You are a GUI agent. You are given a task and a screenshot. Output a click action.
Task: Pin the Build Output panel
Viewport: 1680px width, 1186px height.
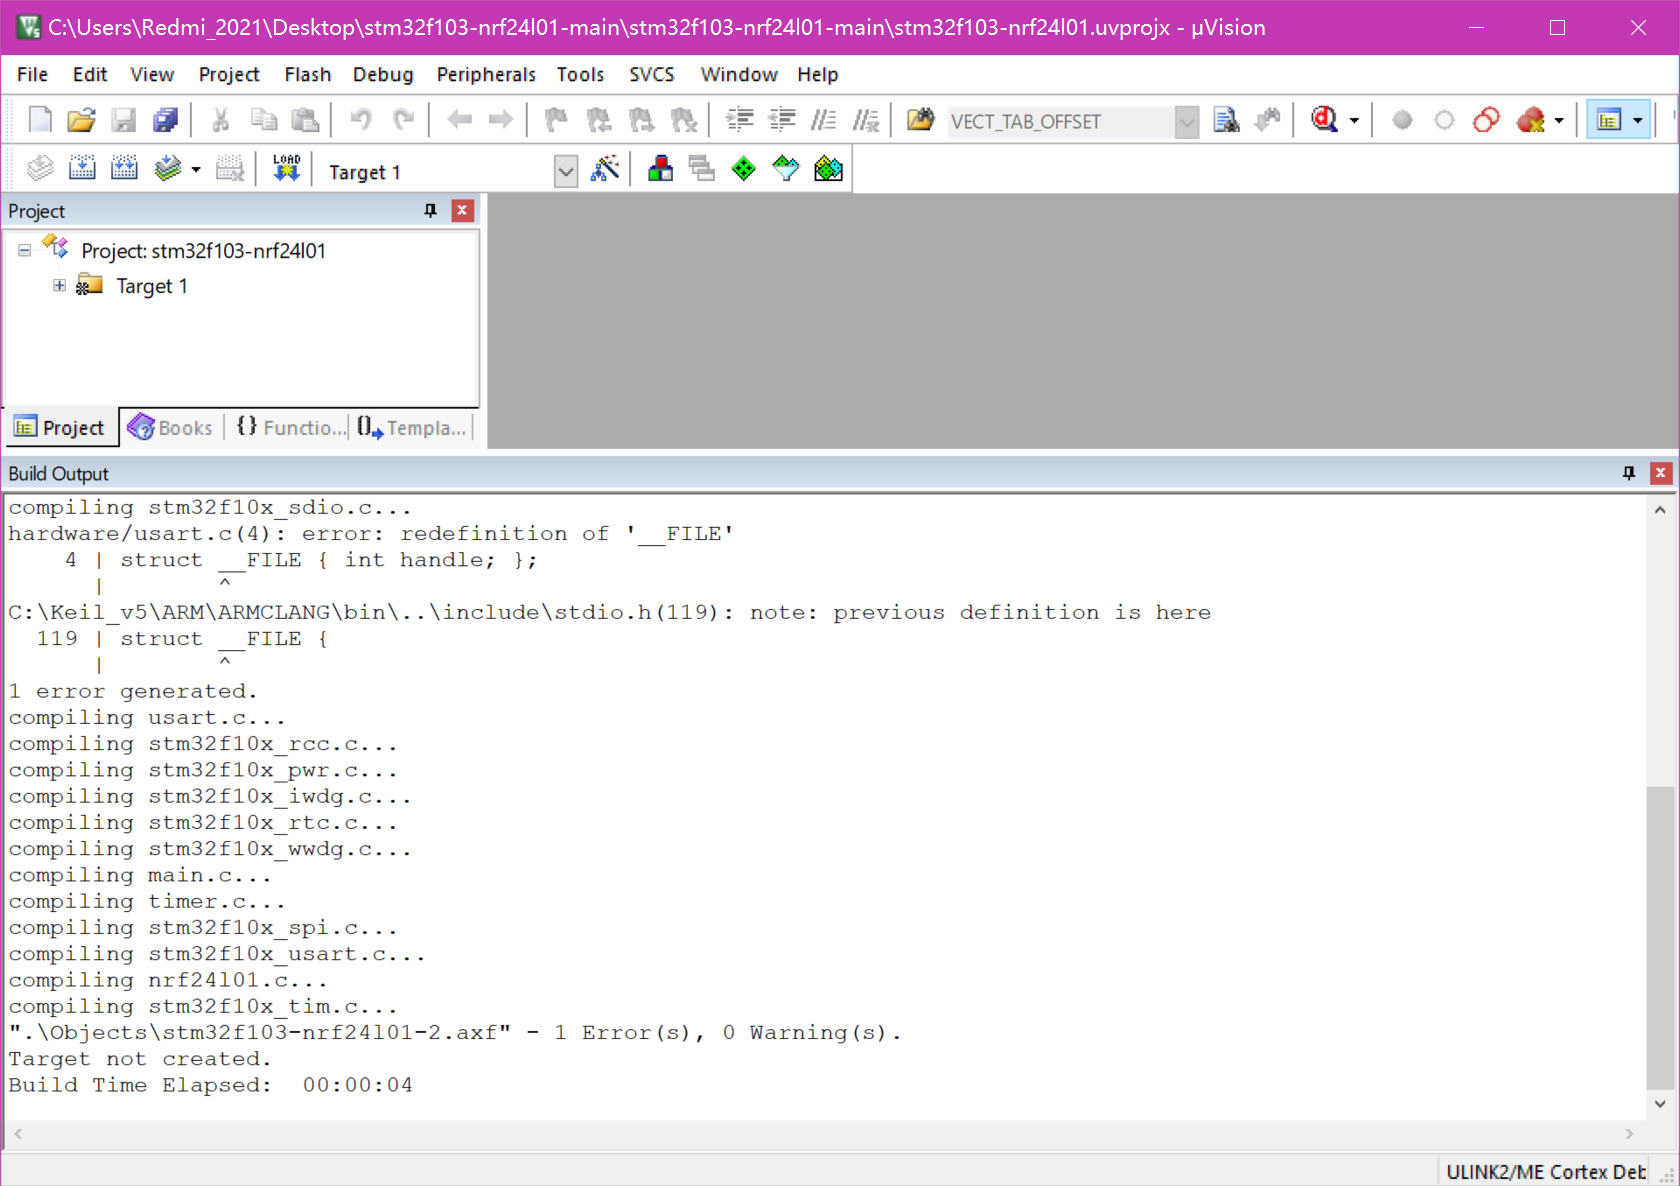[x=1629, y=473]
